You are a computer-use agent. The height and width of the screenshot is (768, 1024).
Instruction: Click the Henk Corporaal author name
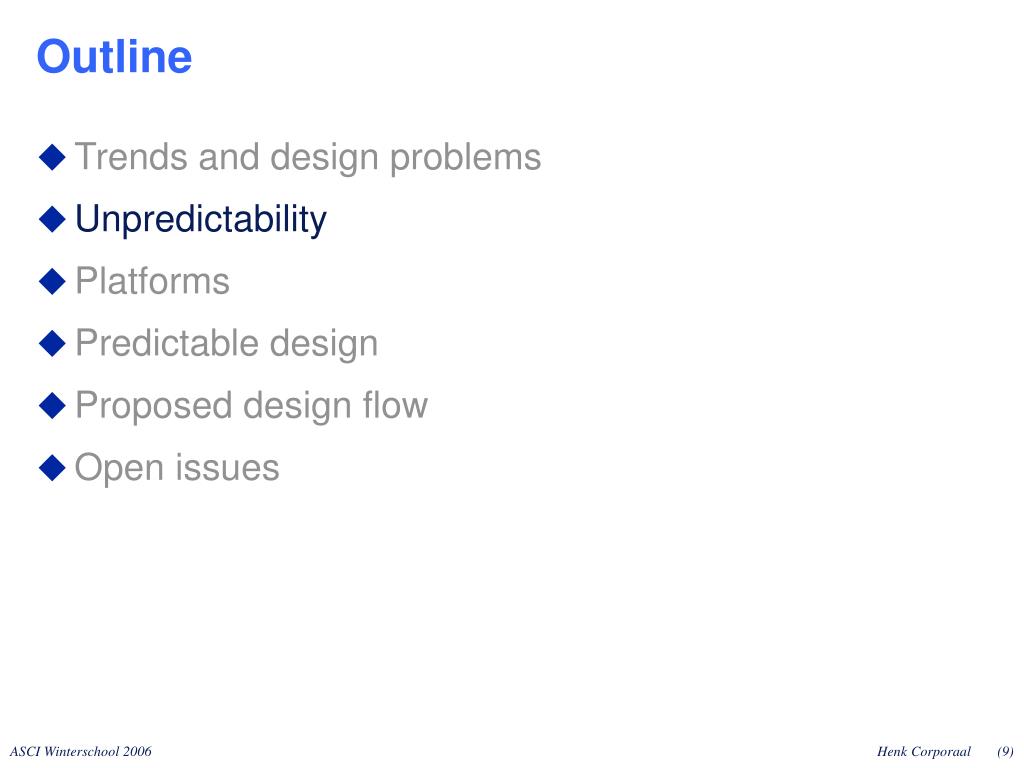click(923, 752)
